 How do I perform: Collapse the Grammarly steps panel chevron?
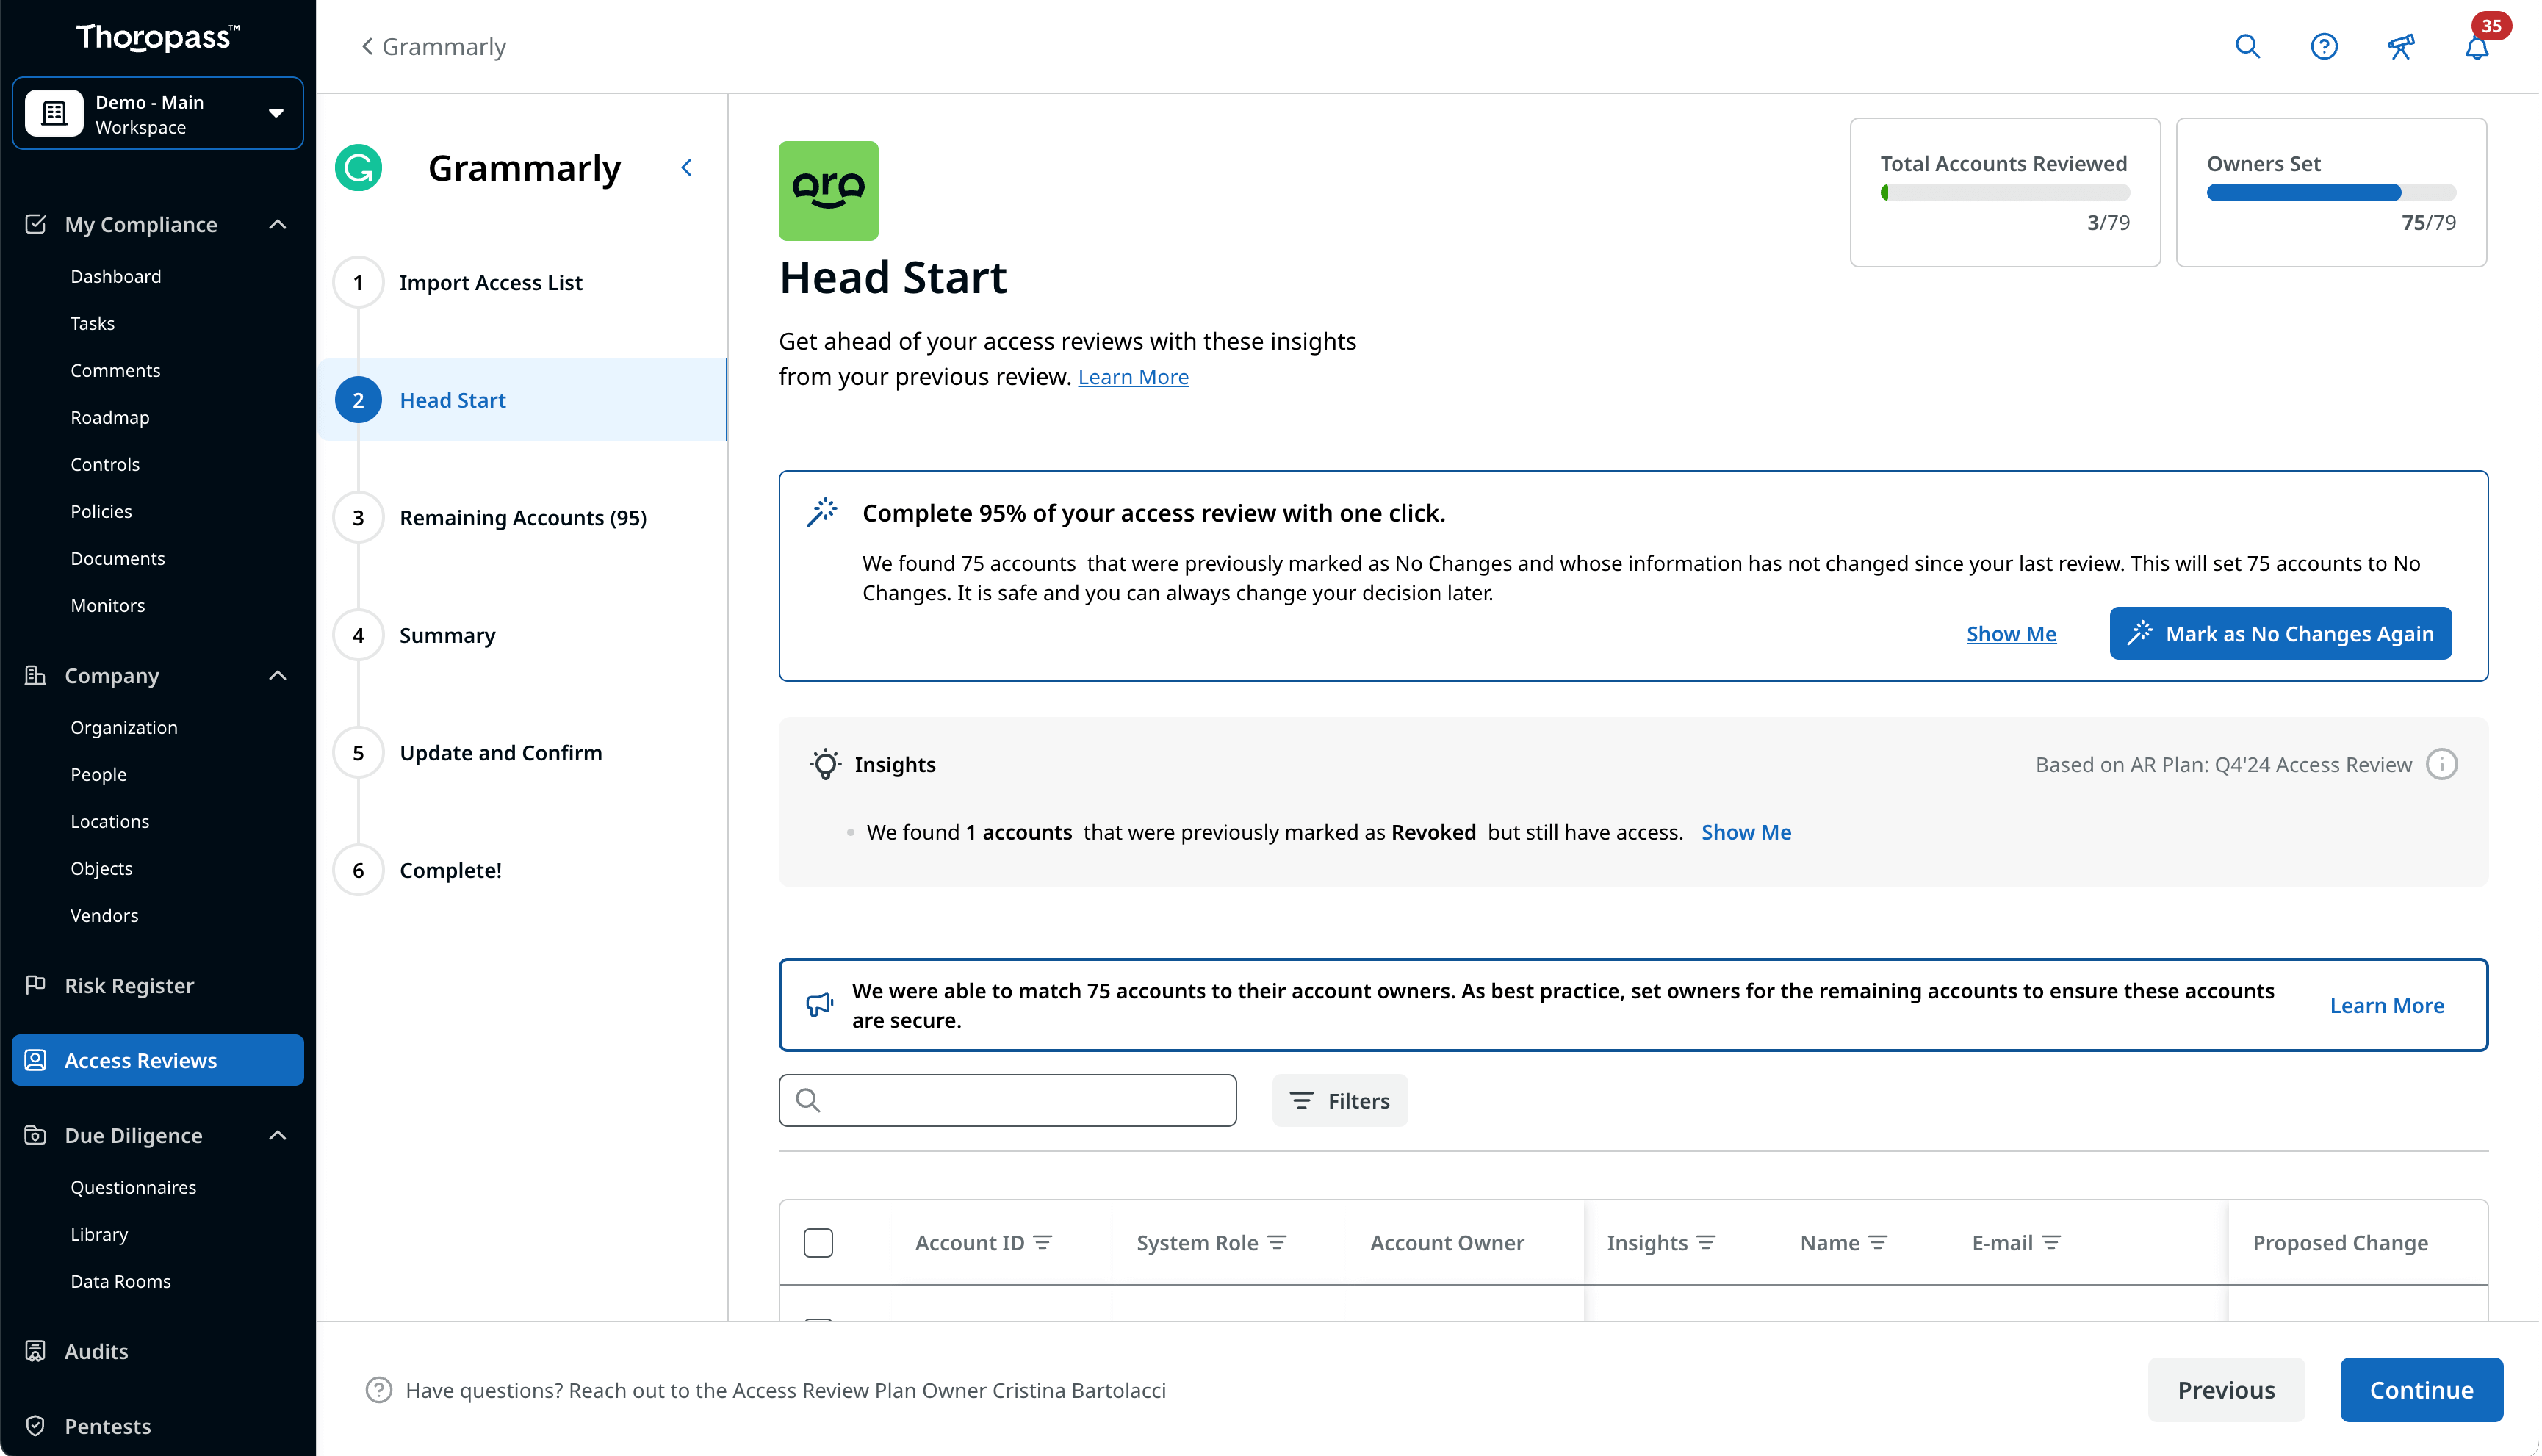click(x=686, y=168)
